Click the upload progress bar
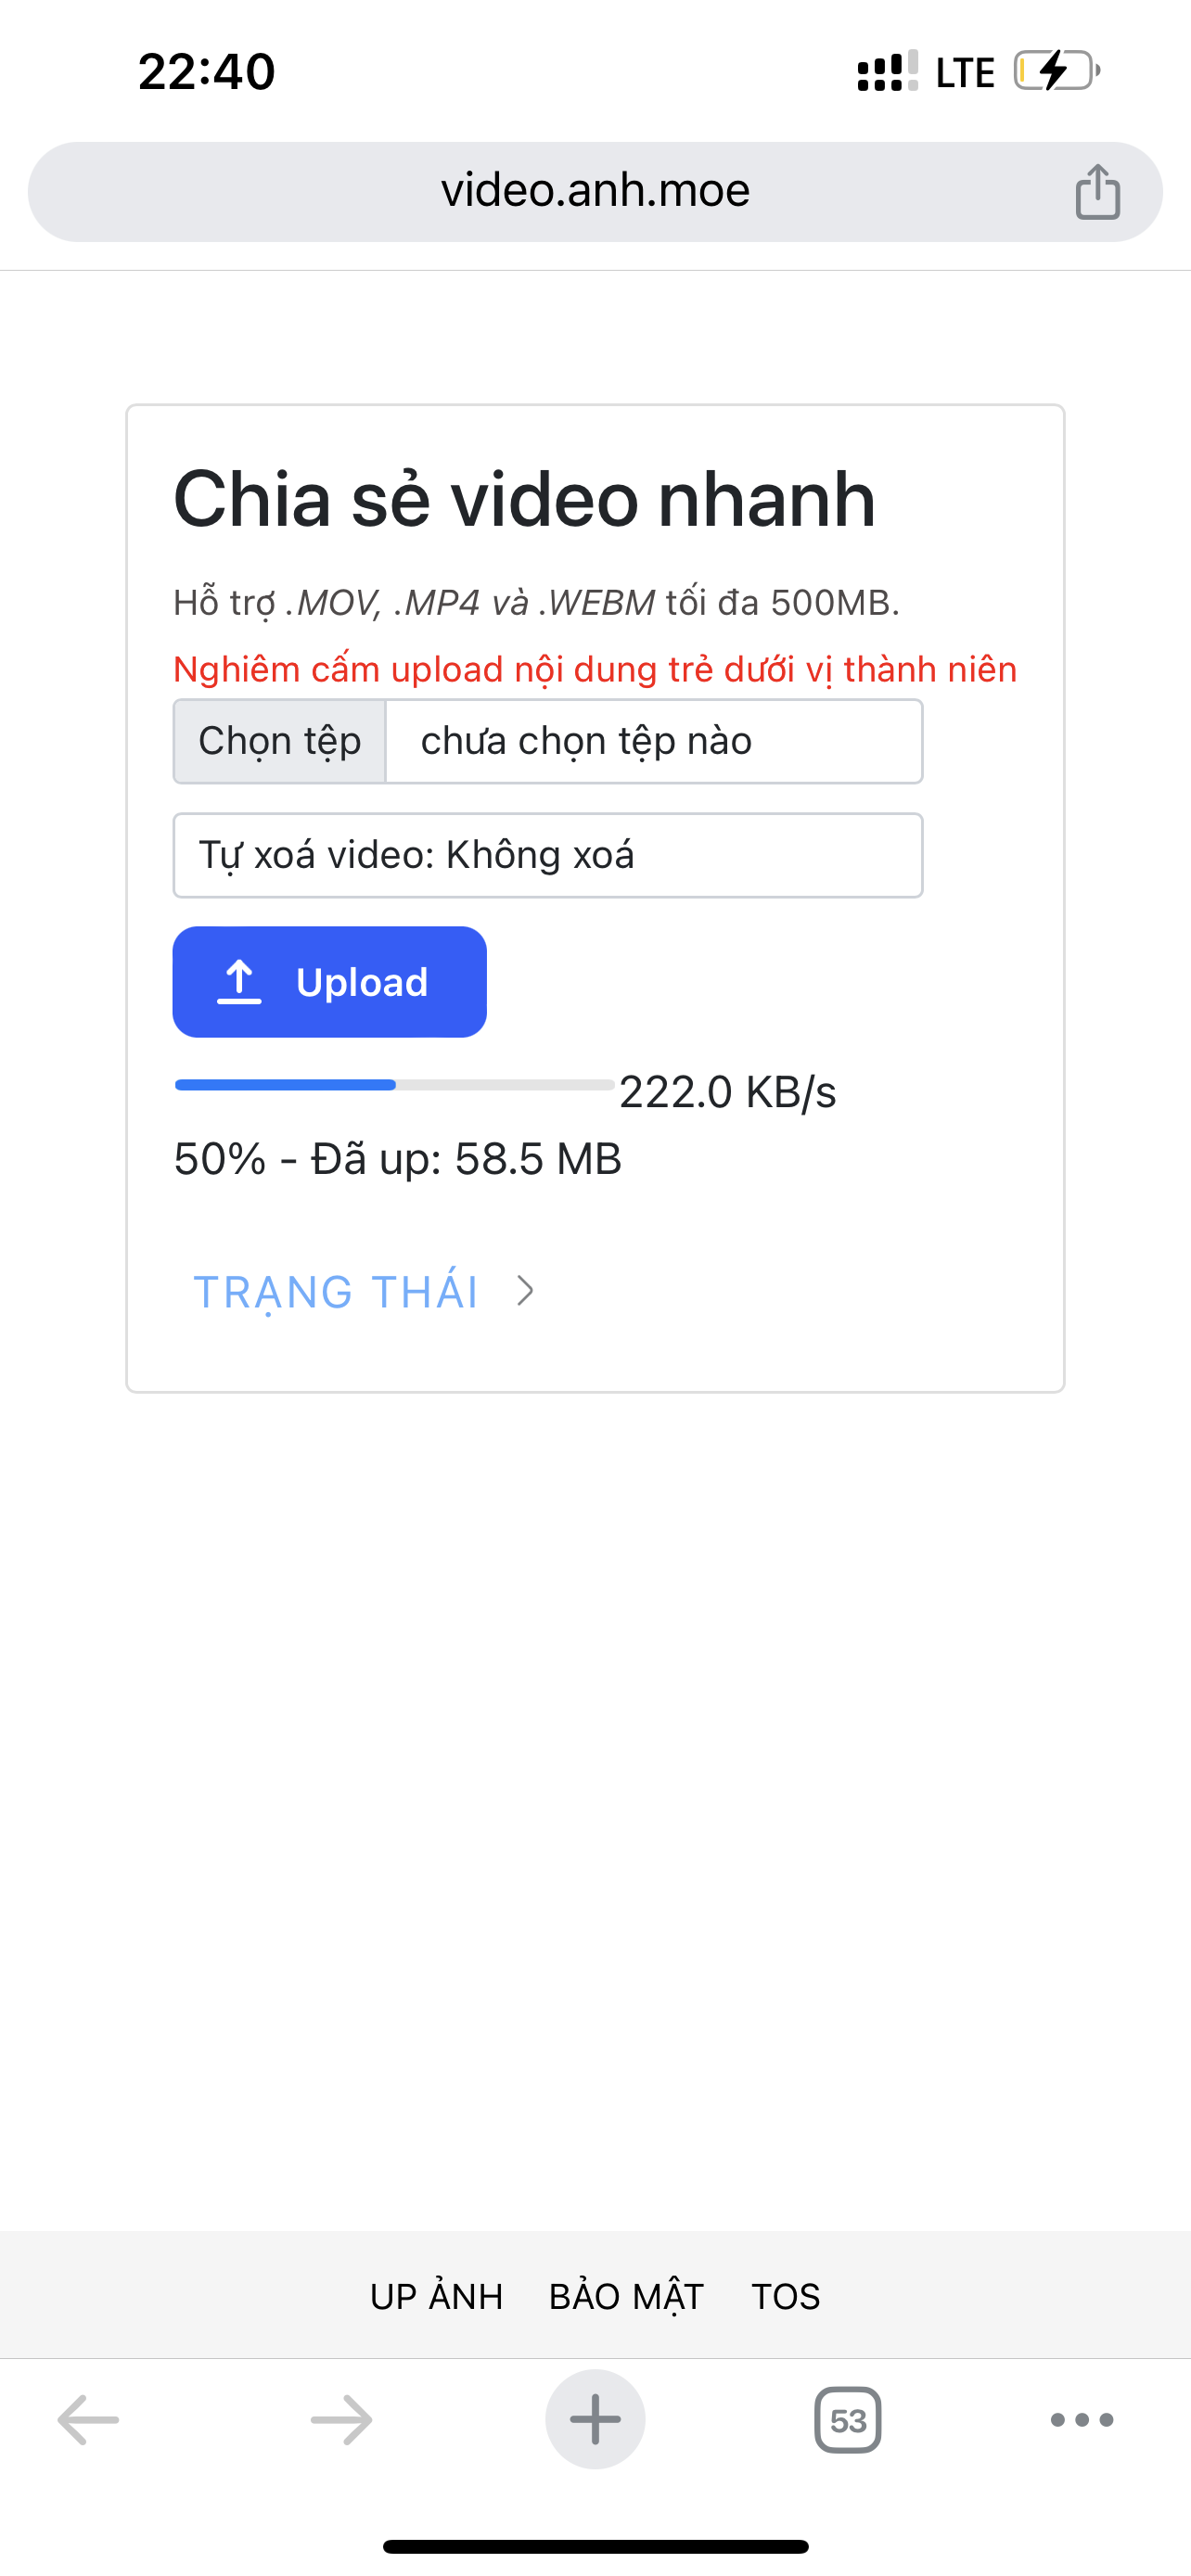 click(x=394, y=1085)
